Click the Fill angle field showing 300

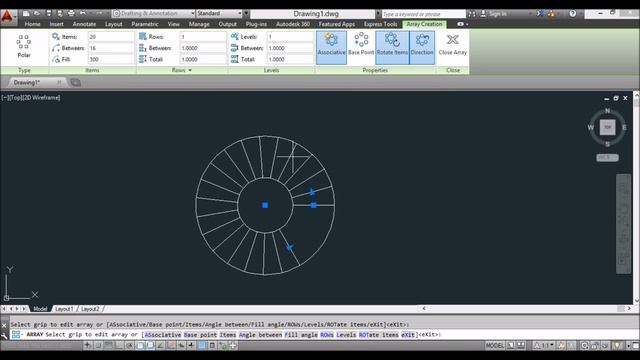111,60
